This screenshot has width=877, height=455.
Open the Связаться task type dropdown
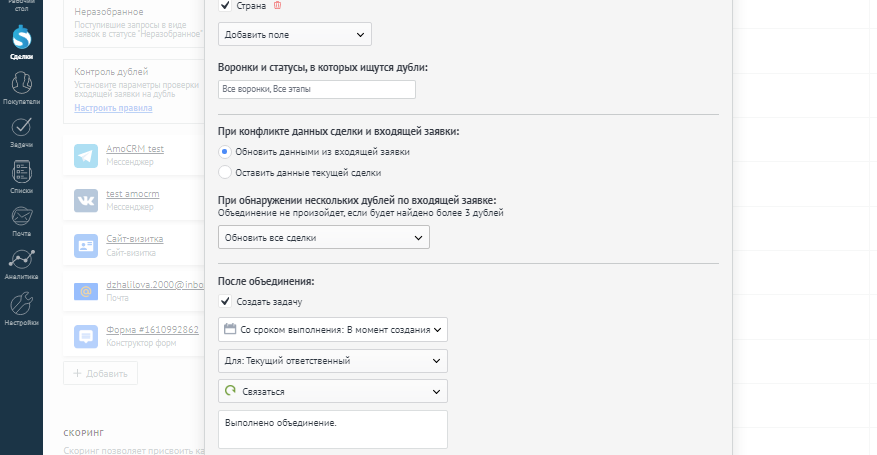pyautogui.click(x=332, y=392)
